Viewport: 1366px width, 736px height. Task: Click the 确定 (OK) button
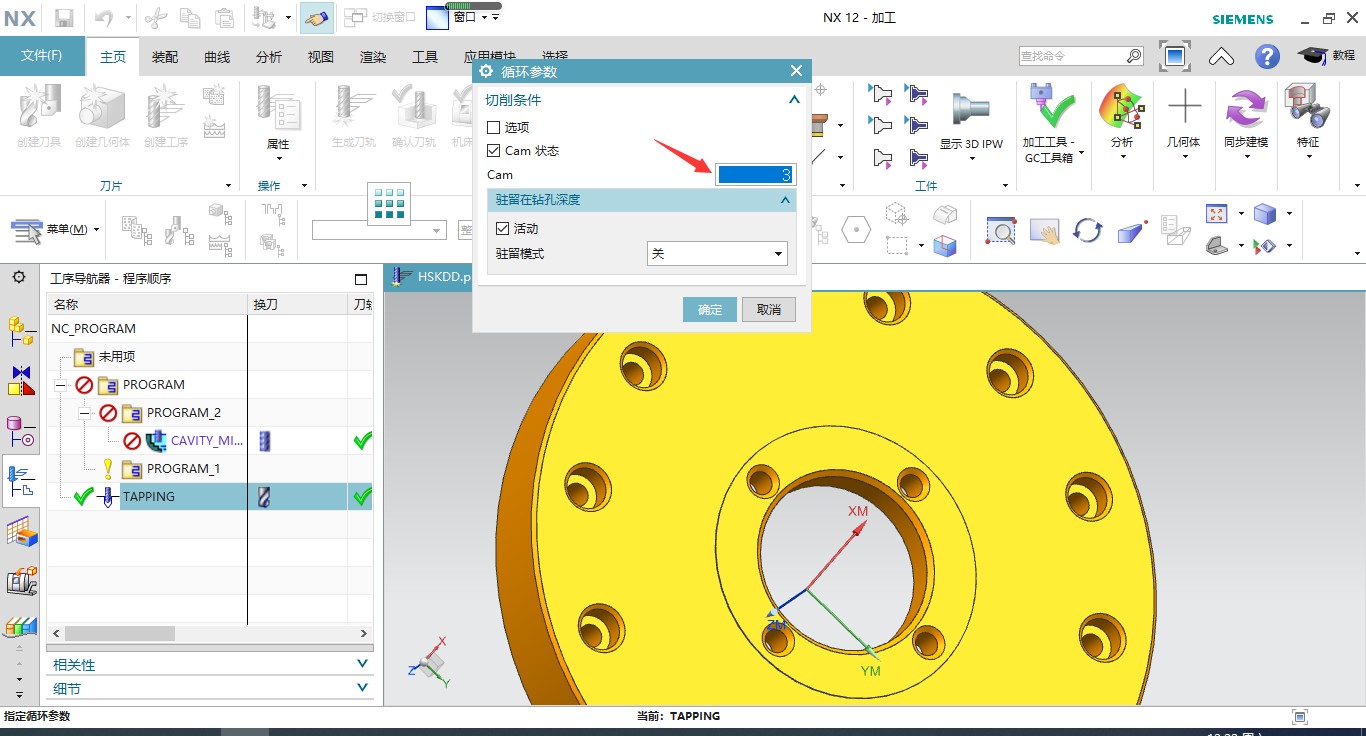[710, 309]
